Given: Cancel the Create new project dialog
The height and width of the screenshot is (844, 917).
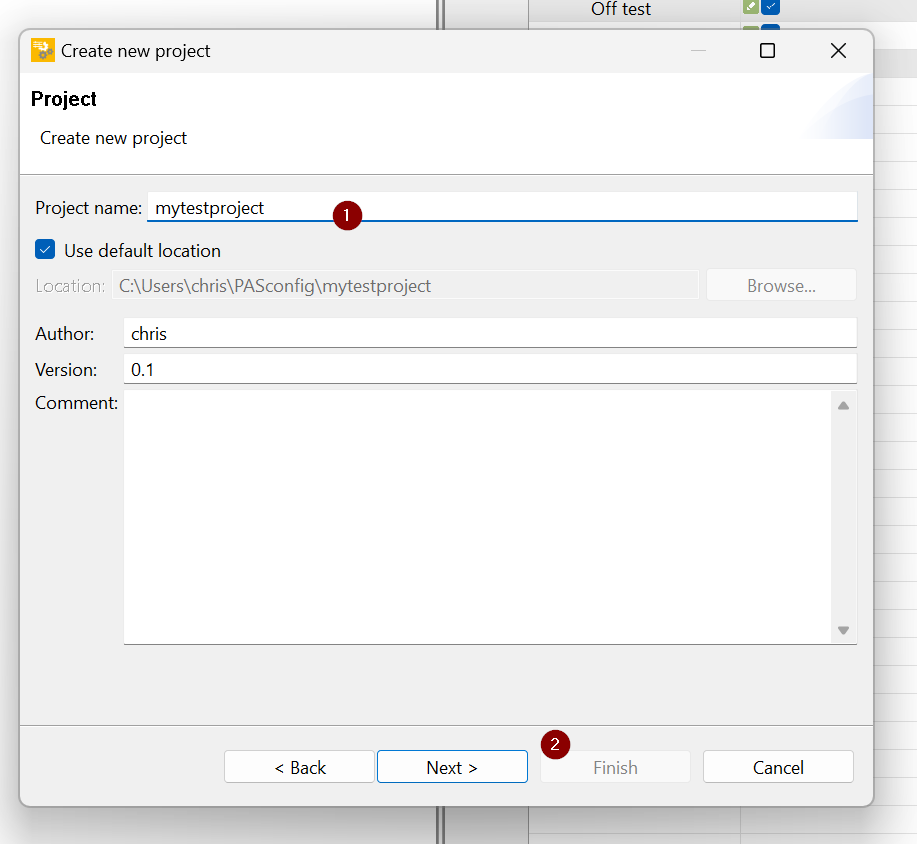Looking at the screenshot, I should coord(778,767).
